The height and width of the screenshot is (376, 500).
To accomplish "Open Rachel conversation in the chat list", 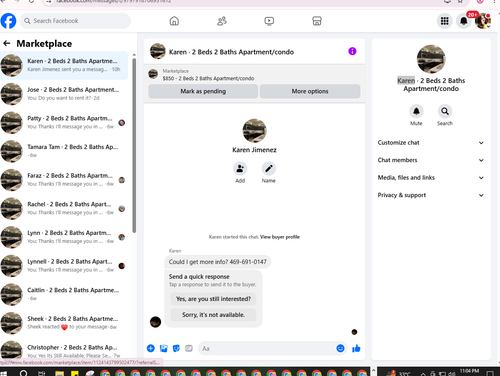I will pos(64,209).
